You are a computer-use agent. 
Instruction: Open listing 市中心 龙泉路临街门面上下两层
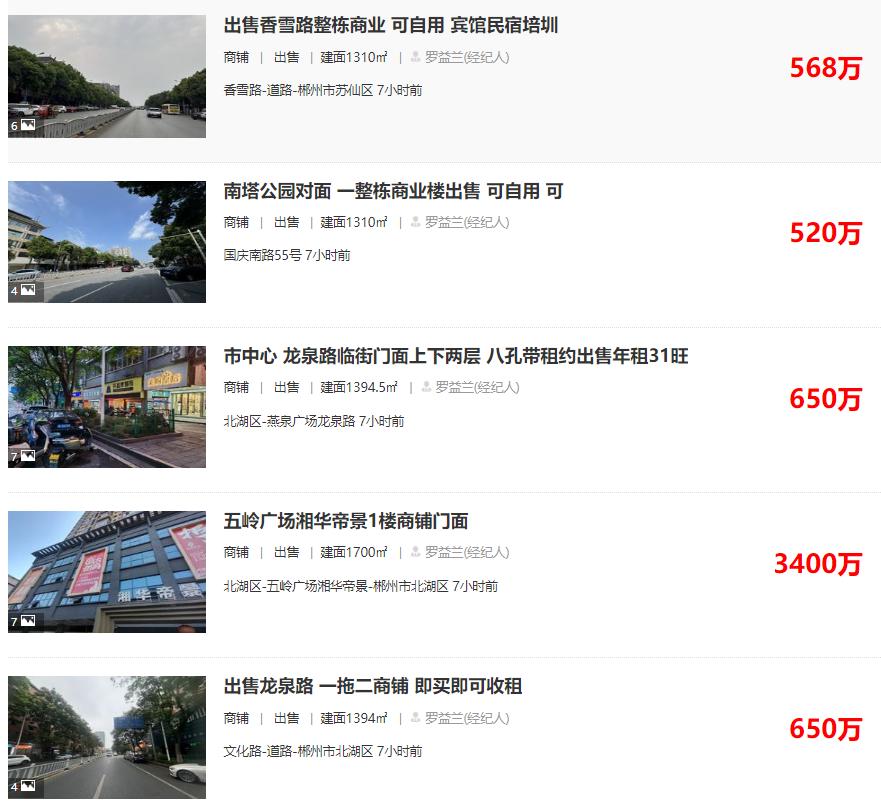[x=456, y=356]
